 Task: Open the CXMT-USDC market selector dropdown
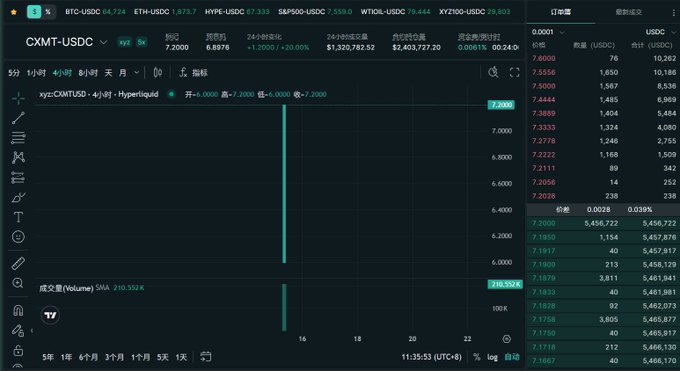click(x=66, y=42)
